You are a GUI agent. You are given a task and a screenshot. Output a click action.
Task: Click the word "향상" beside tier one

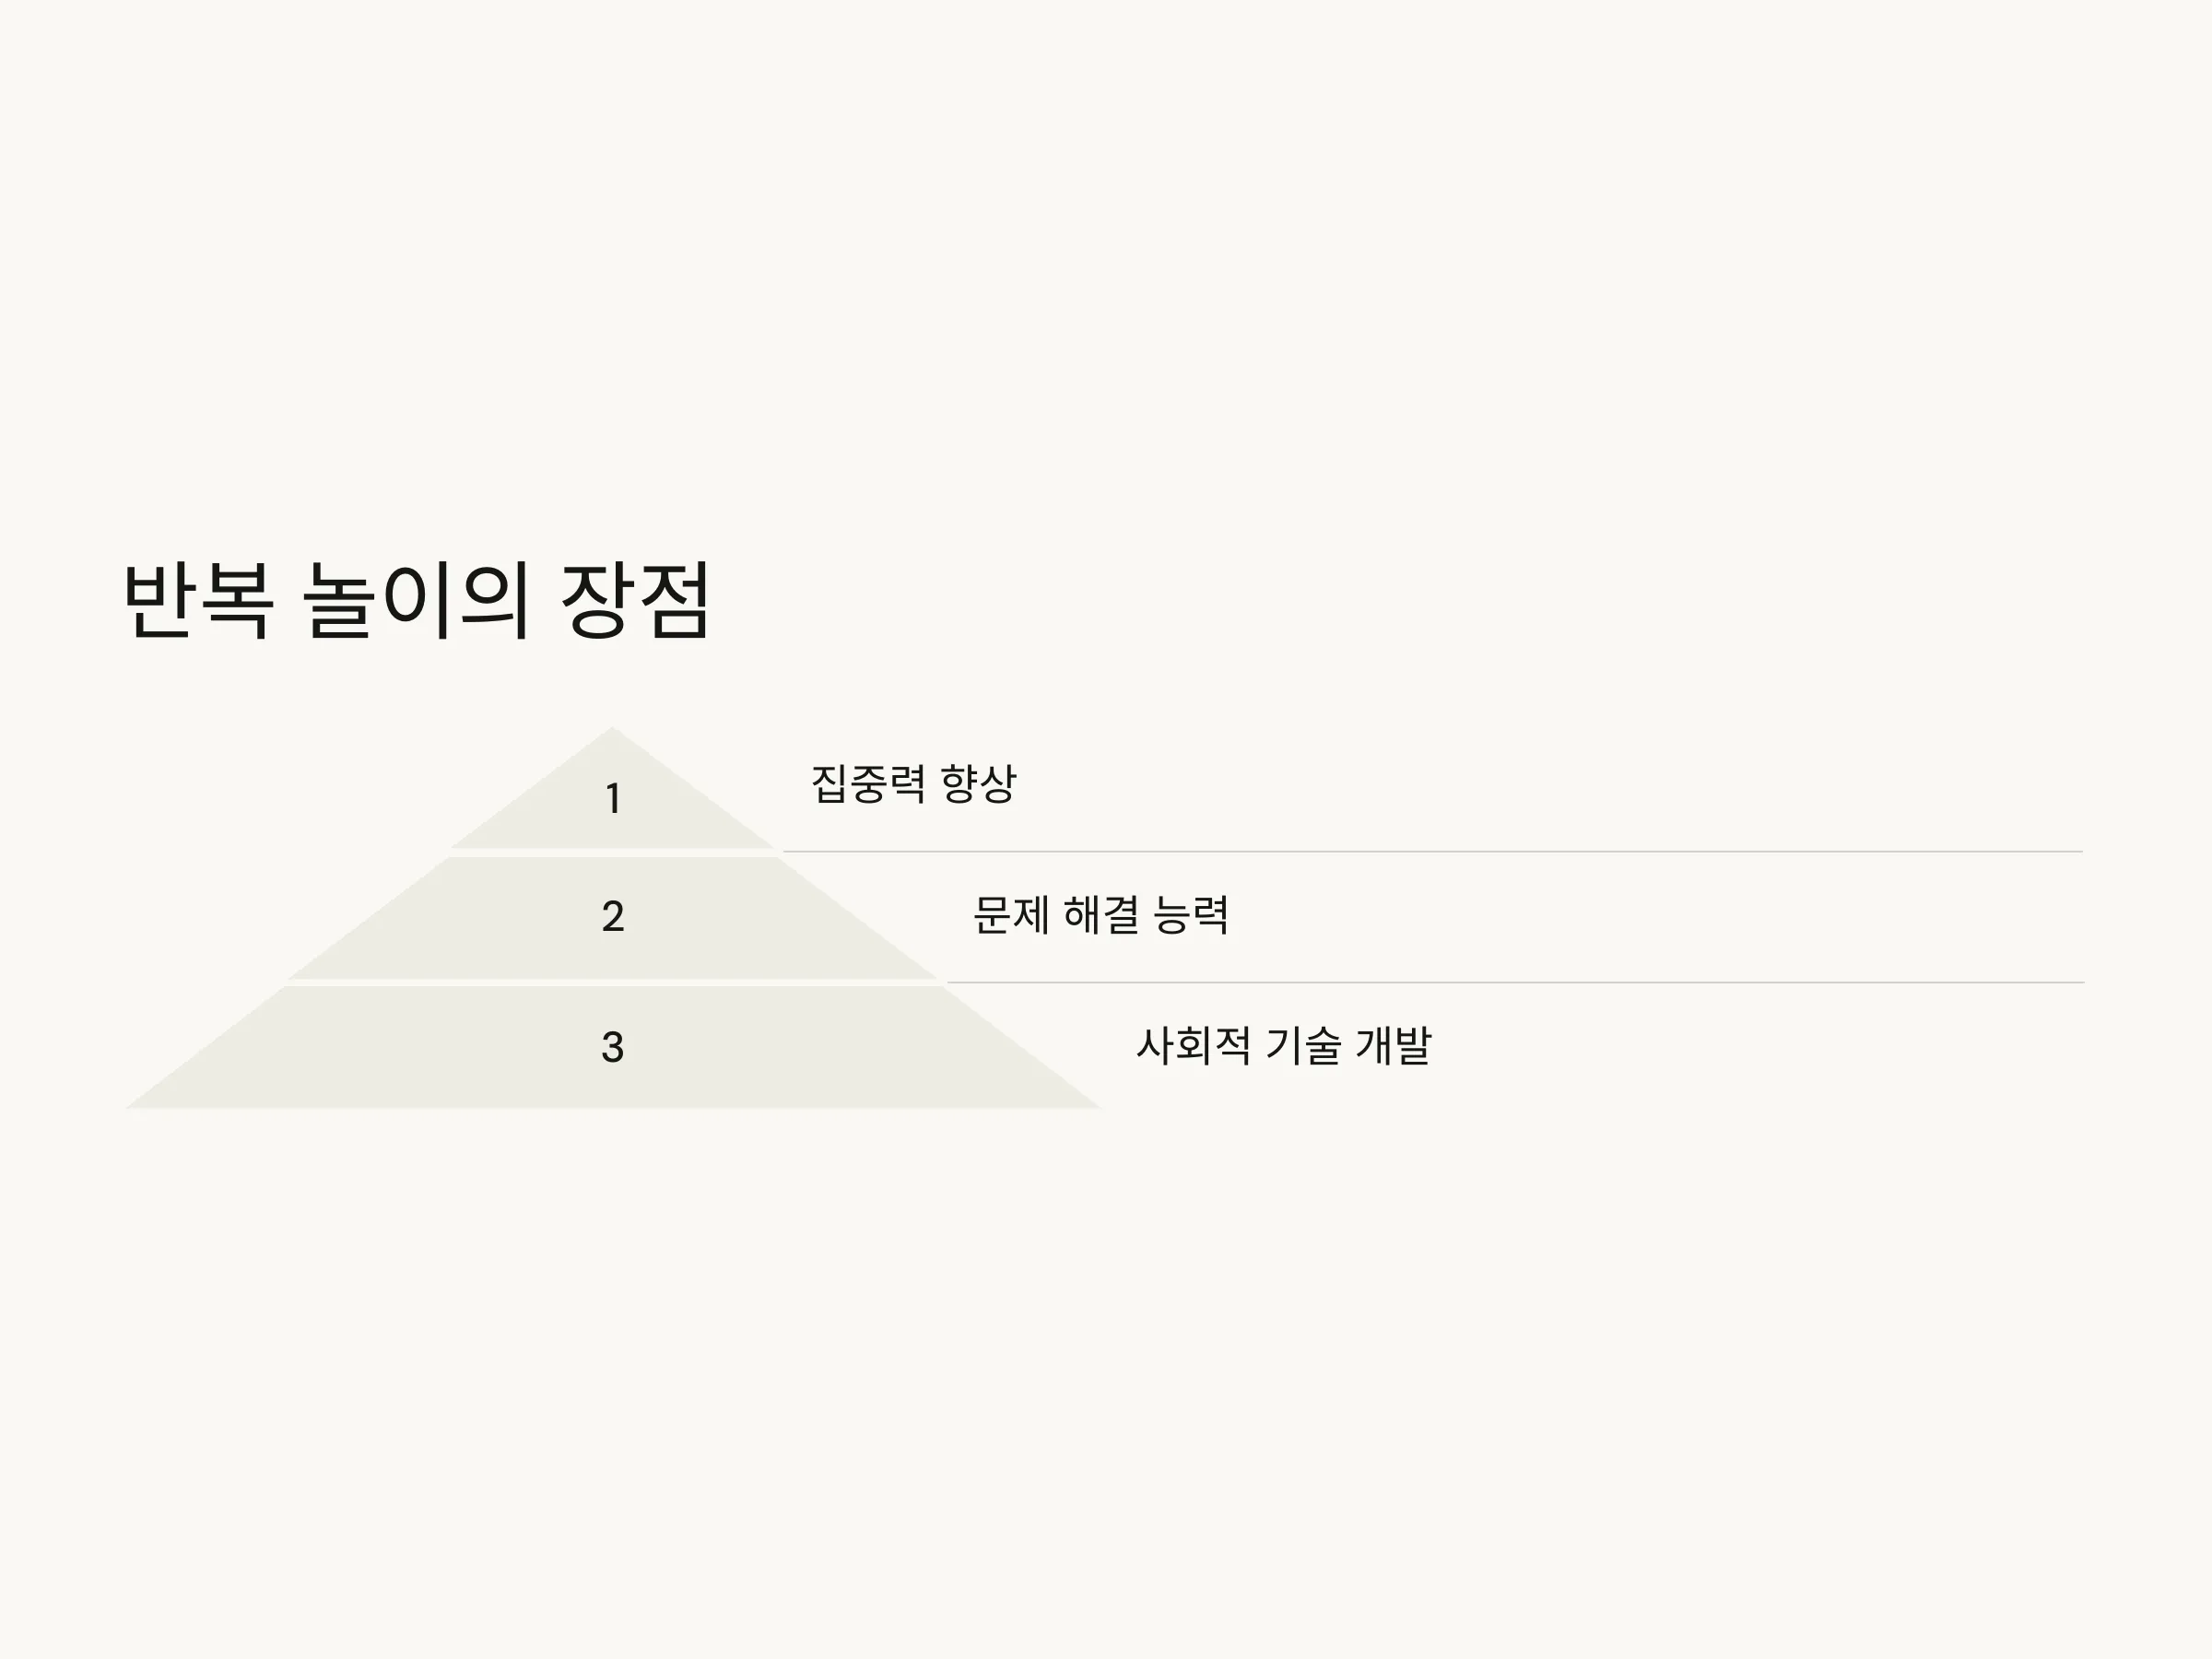click(x=979, y=783)
